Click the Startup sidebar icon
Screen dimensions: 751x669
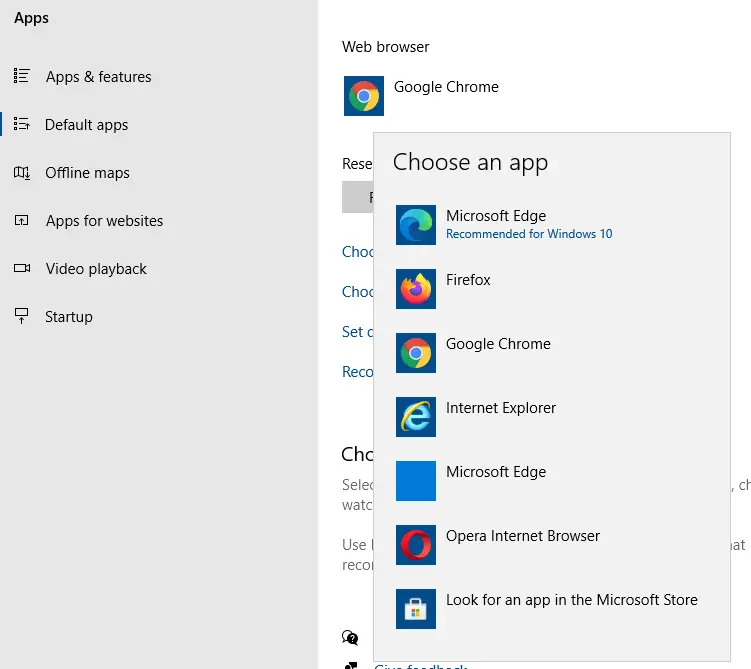[22, 316]
